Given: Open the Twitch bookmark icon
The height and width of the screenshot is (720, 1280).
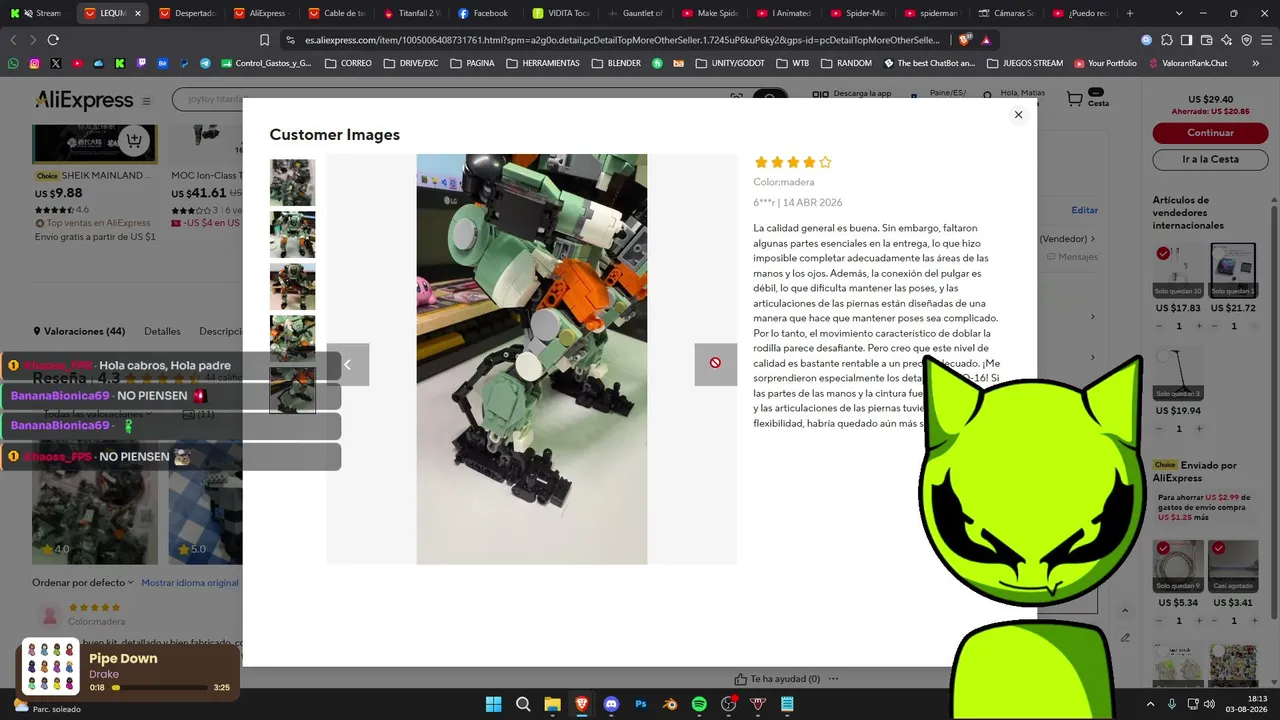Looking at the screenshot, I should click(141, 63).
